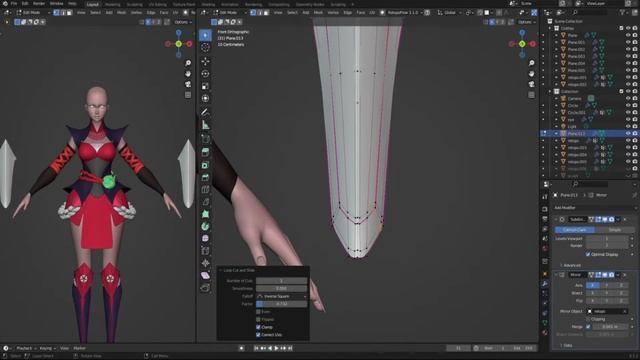
Task: Select the Cursor tool
Action: click(x=205, y=48)
